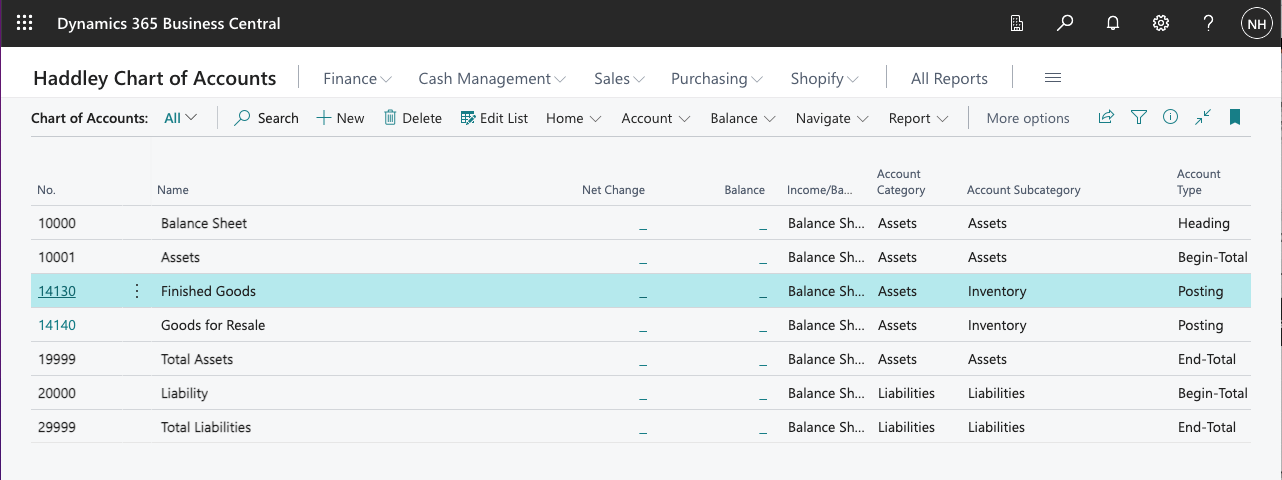
Task: Click the help question mark icon
Action: [1208, 23]
